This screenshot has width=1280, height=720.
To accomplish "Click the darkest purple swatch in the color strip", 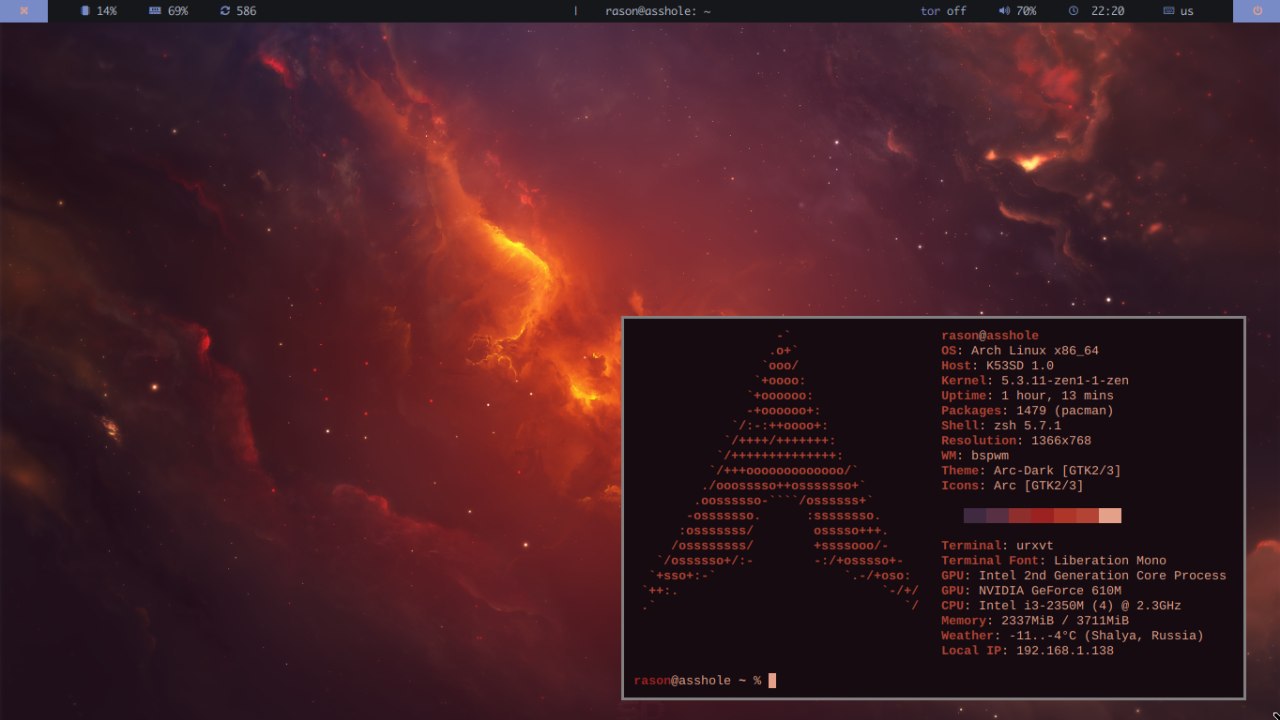I will 975,515.
